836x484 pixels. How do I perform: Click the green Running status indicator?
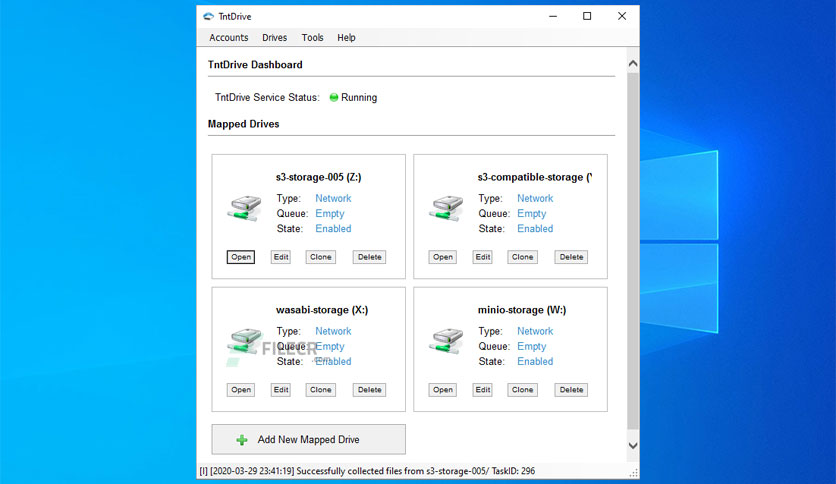pyautogui.click(x=334, y=98)
